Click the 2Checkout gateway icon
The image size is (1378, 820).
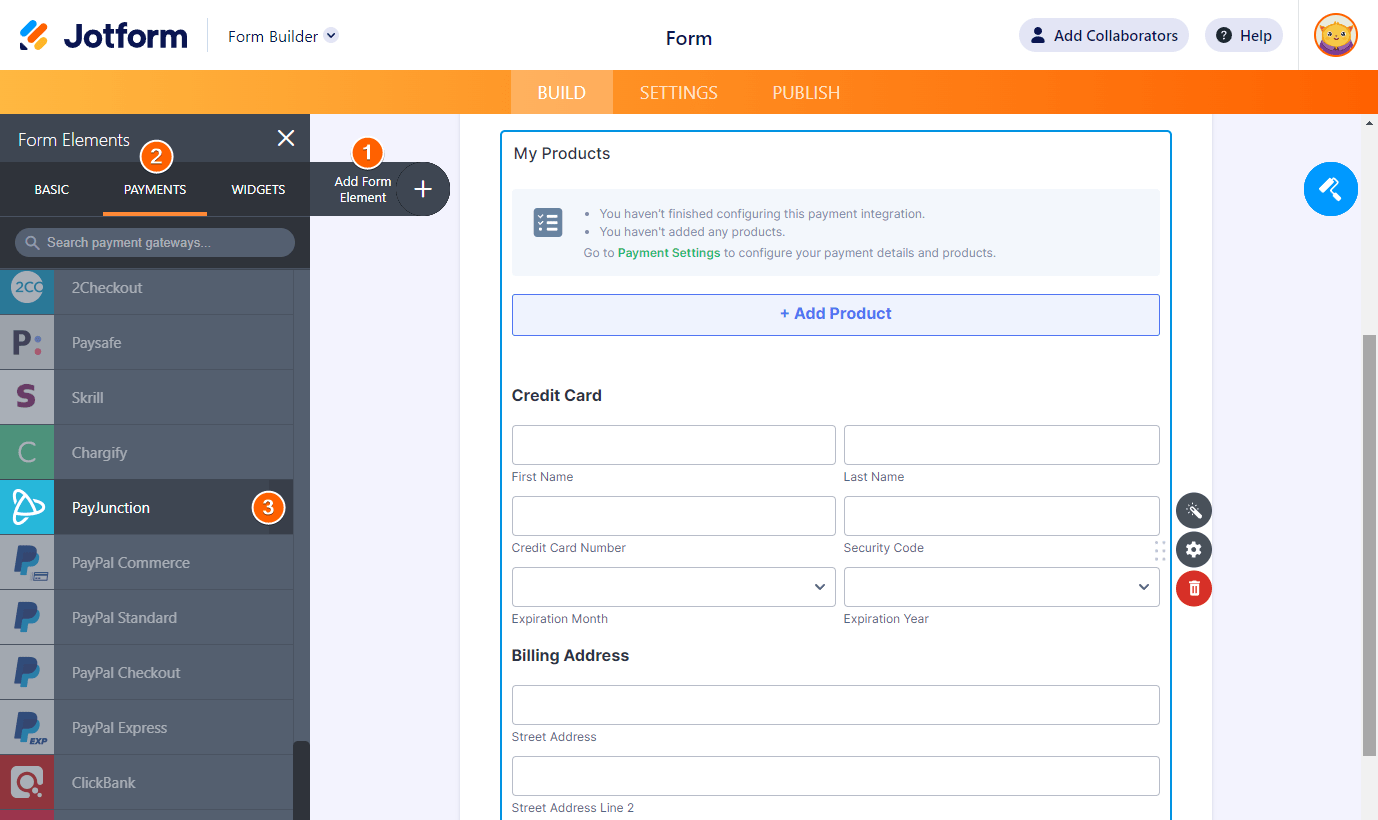click(27, 288)
